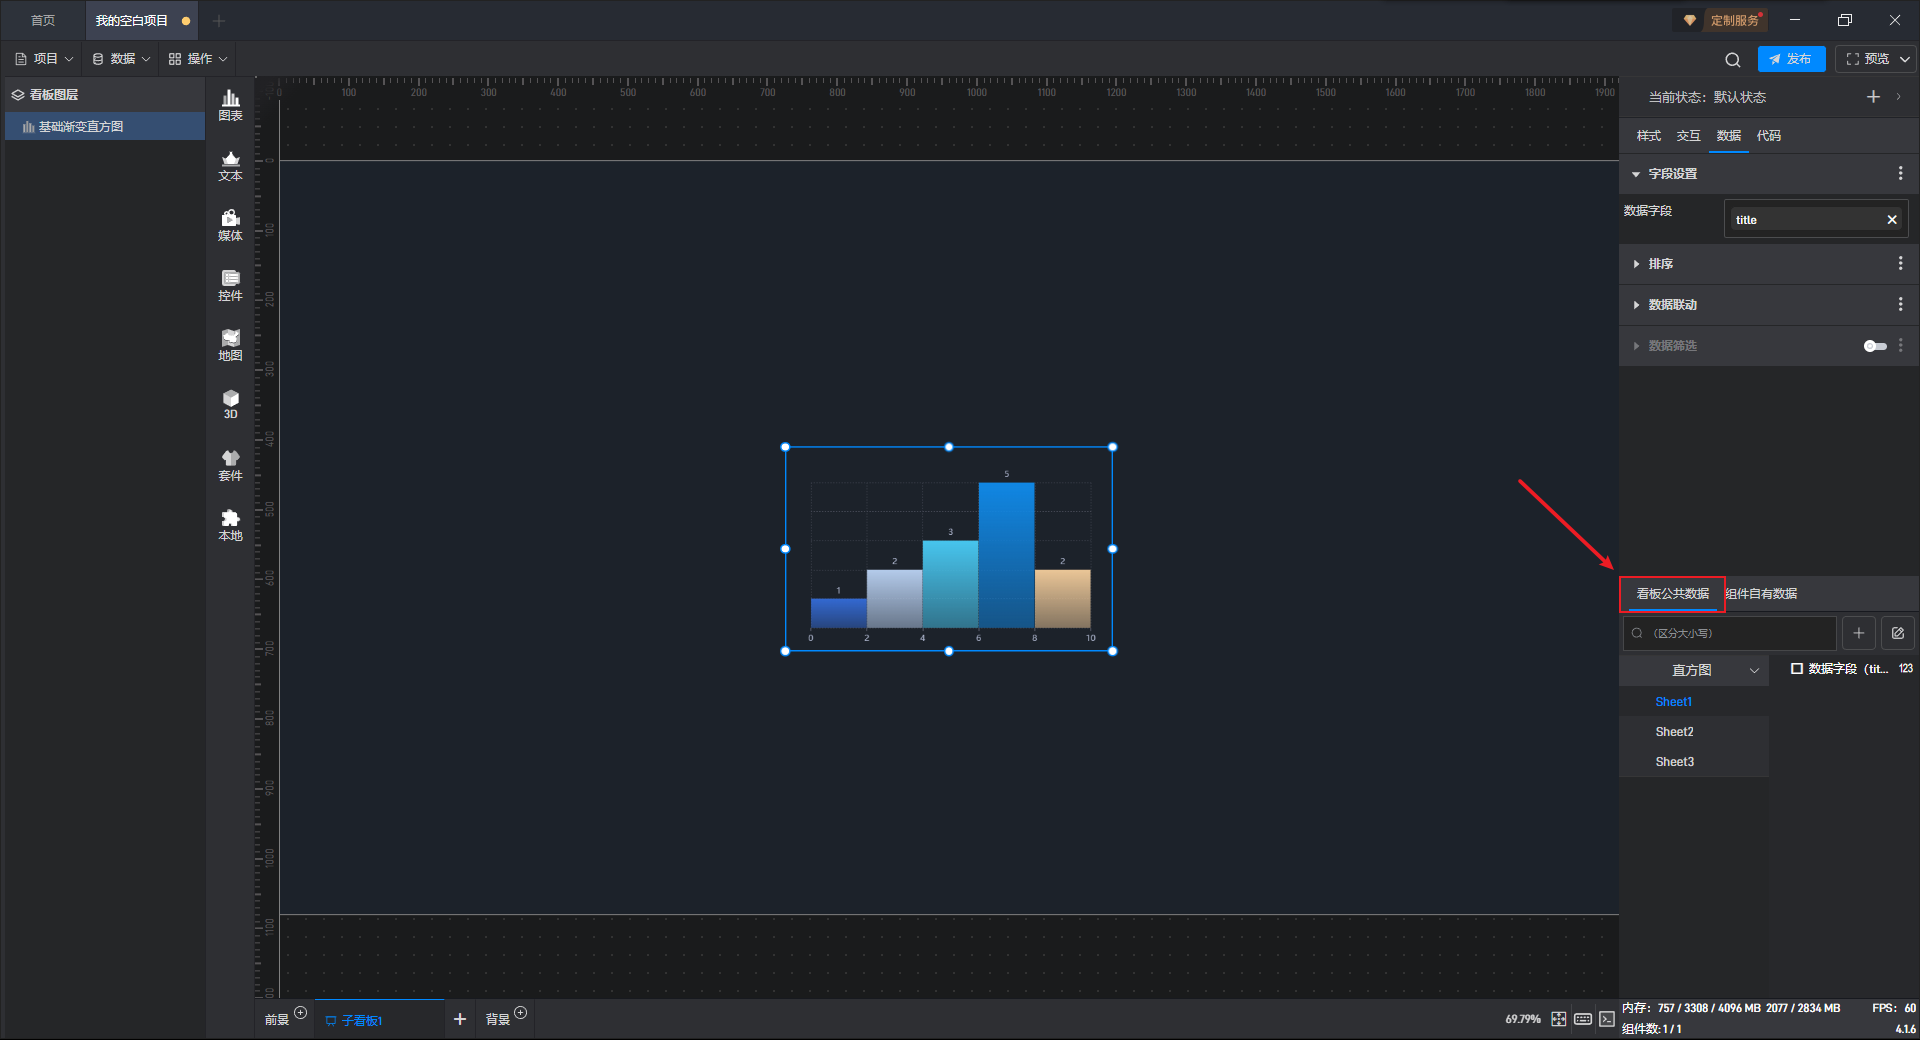Image resolution: width=1920 pixels, height=1040 pixels.
Task: Open a new tab with plus button
Action: point(219,20)
